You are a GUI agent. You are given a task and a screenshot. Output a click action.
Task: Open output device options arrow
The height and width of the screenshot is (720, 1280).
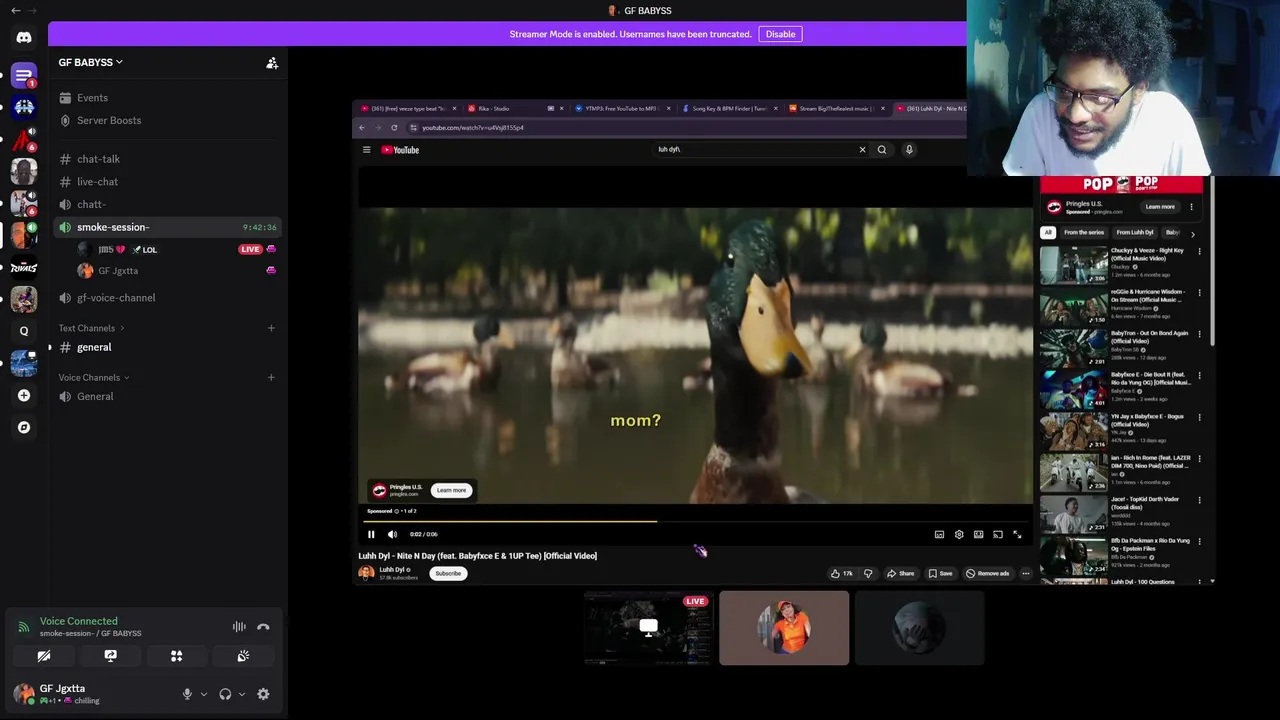pyautogui.click(x=241, y=694)
